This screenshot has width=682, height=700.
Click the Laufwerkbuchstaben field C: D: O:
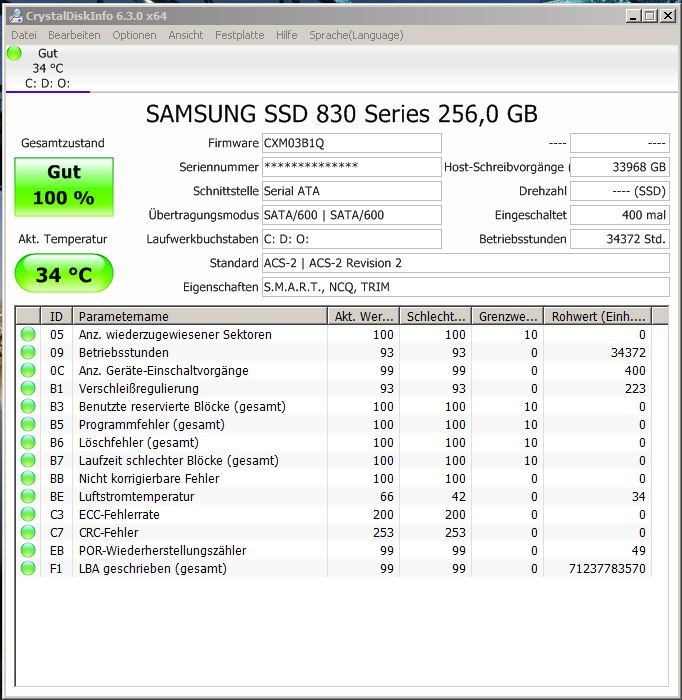(x=352, y=239)
